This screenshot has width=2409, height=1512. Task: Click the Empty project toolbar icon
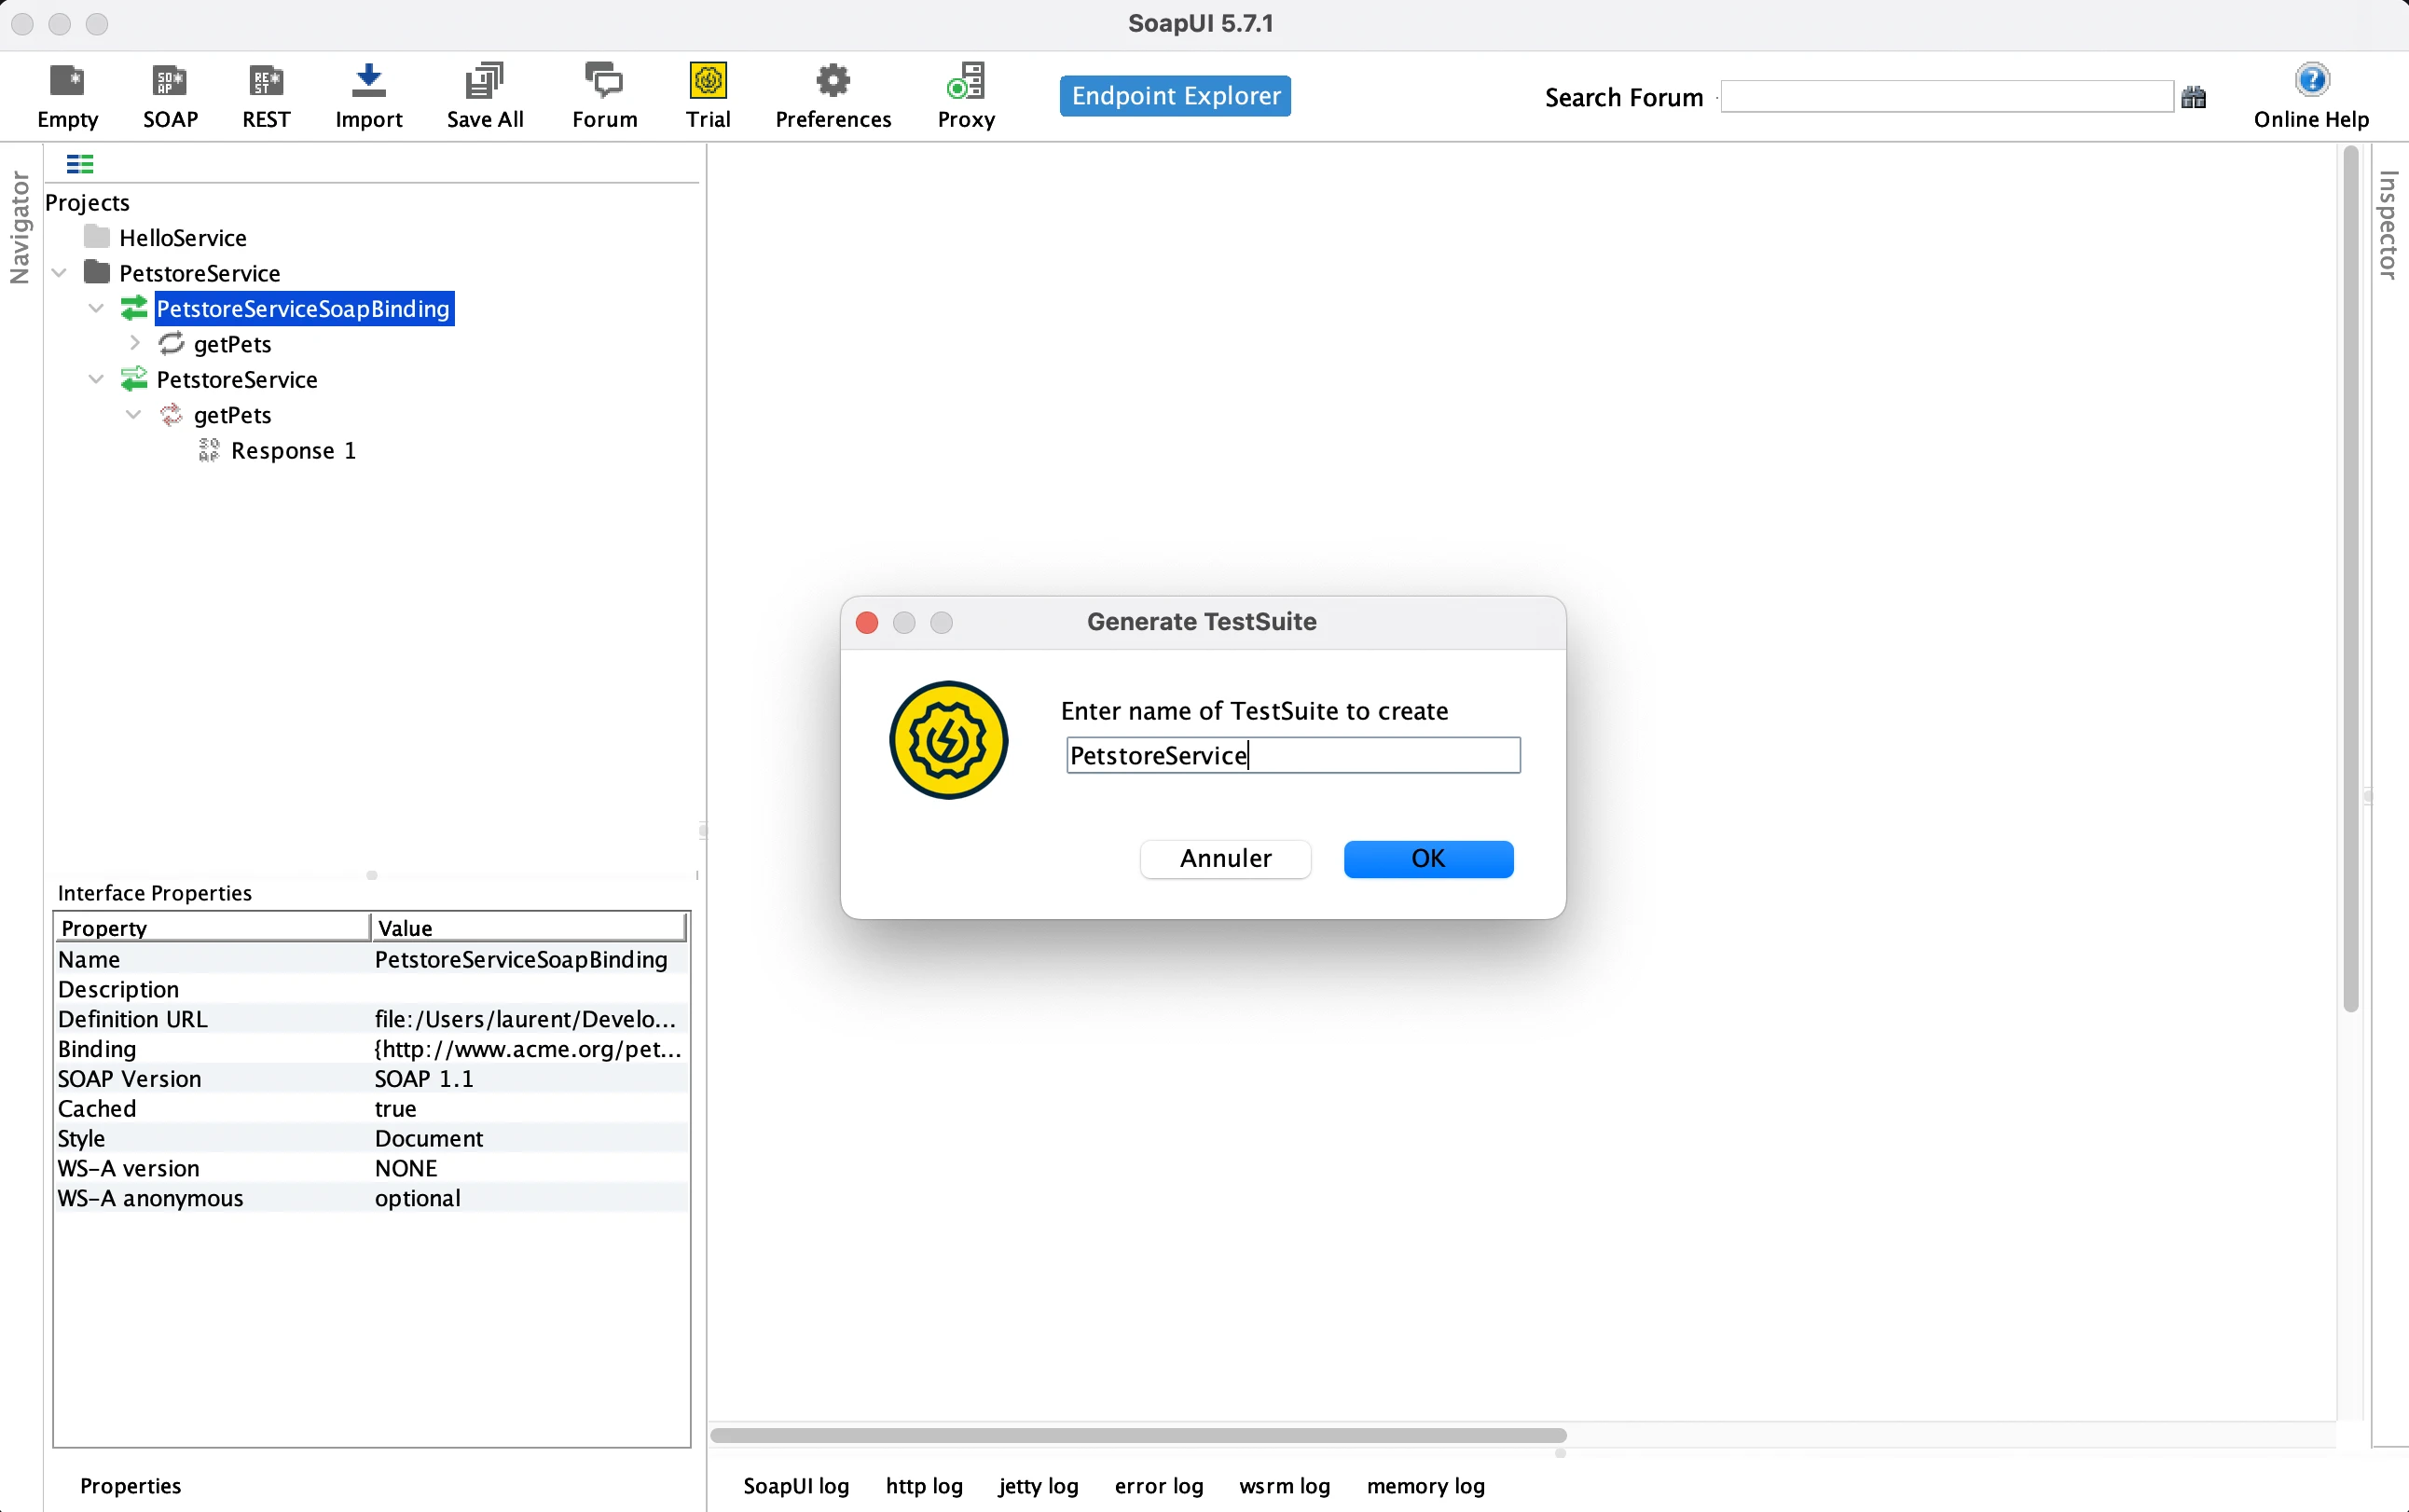[67, 82]
